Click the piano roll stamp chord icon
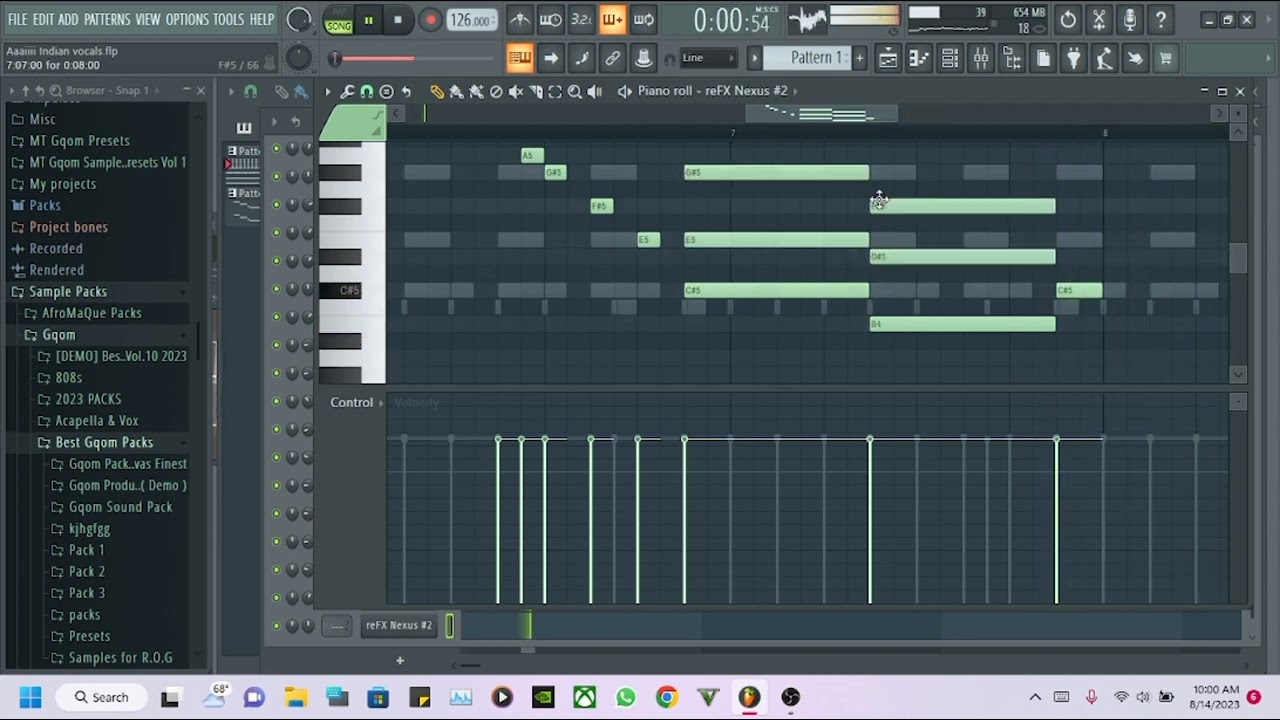This screenshot has height=720, width=1280. 386,91
